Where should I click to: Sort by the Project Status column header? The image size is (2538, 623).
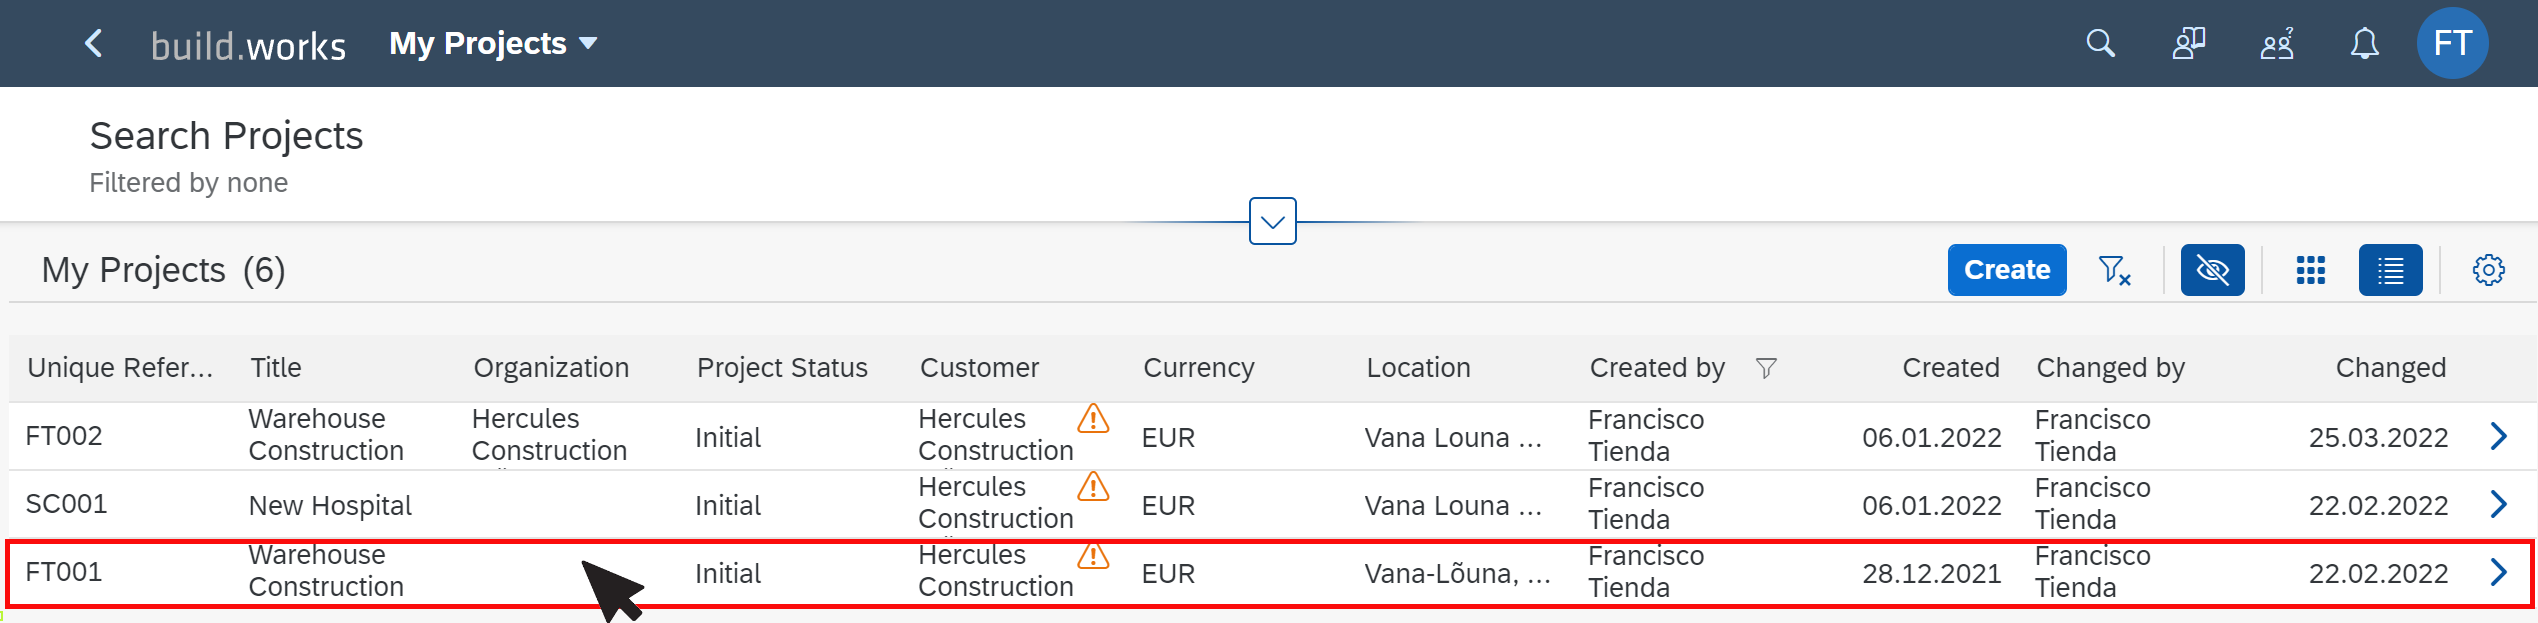click(x=782, y=368)
